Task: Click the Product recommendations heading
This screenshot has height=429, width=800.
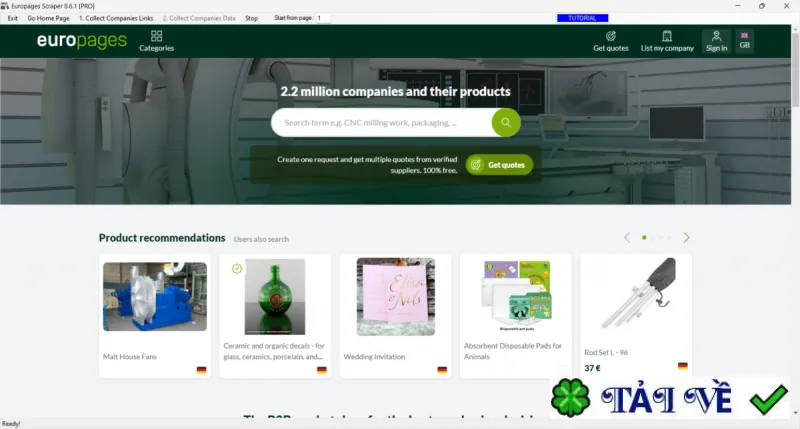Action: [x=162, y=238]
